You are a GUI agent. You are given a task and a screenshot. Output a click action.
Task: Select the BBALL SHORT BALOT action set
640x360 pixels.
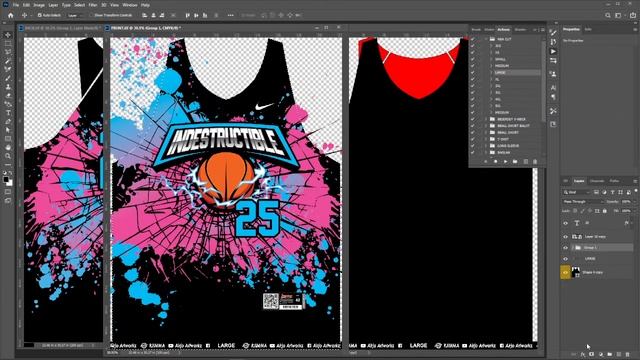tap(513, 125)
